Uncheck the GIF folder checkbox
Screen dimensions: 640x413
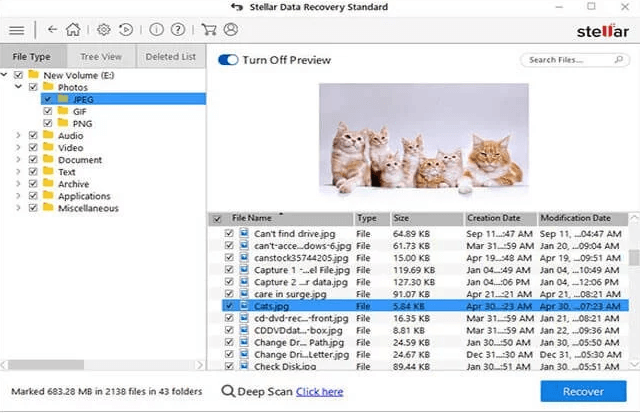point(48,111)
